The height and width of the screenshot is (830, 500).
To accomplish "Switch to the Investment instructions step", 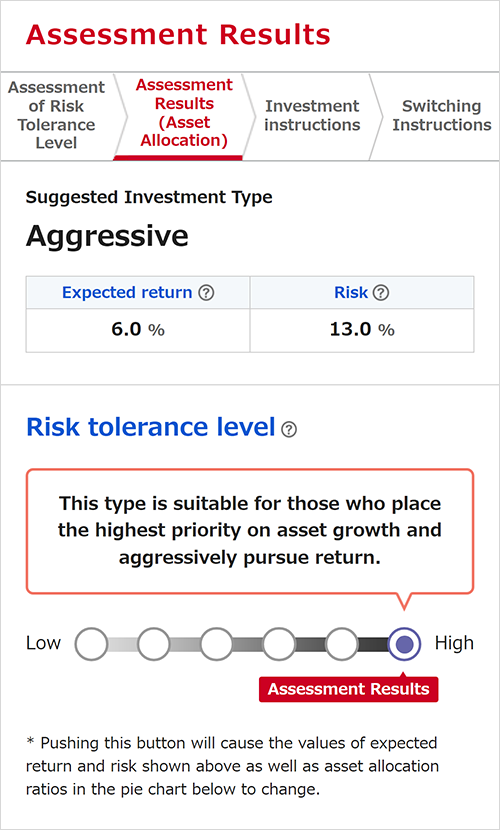I will click(x=312, y=115).
